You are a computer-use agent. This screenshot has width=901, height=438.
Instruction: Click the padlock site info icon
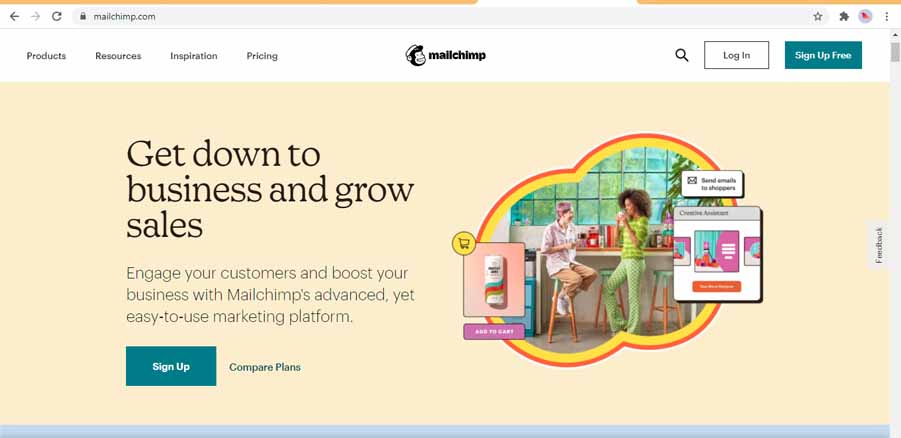pos(83,17)
